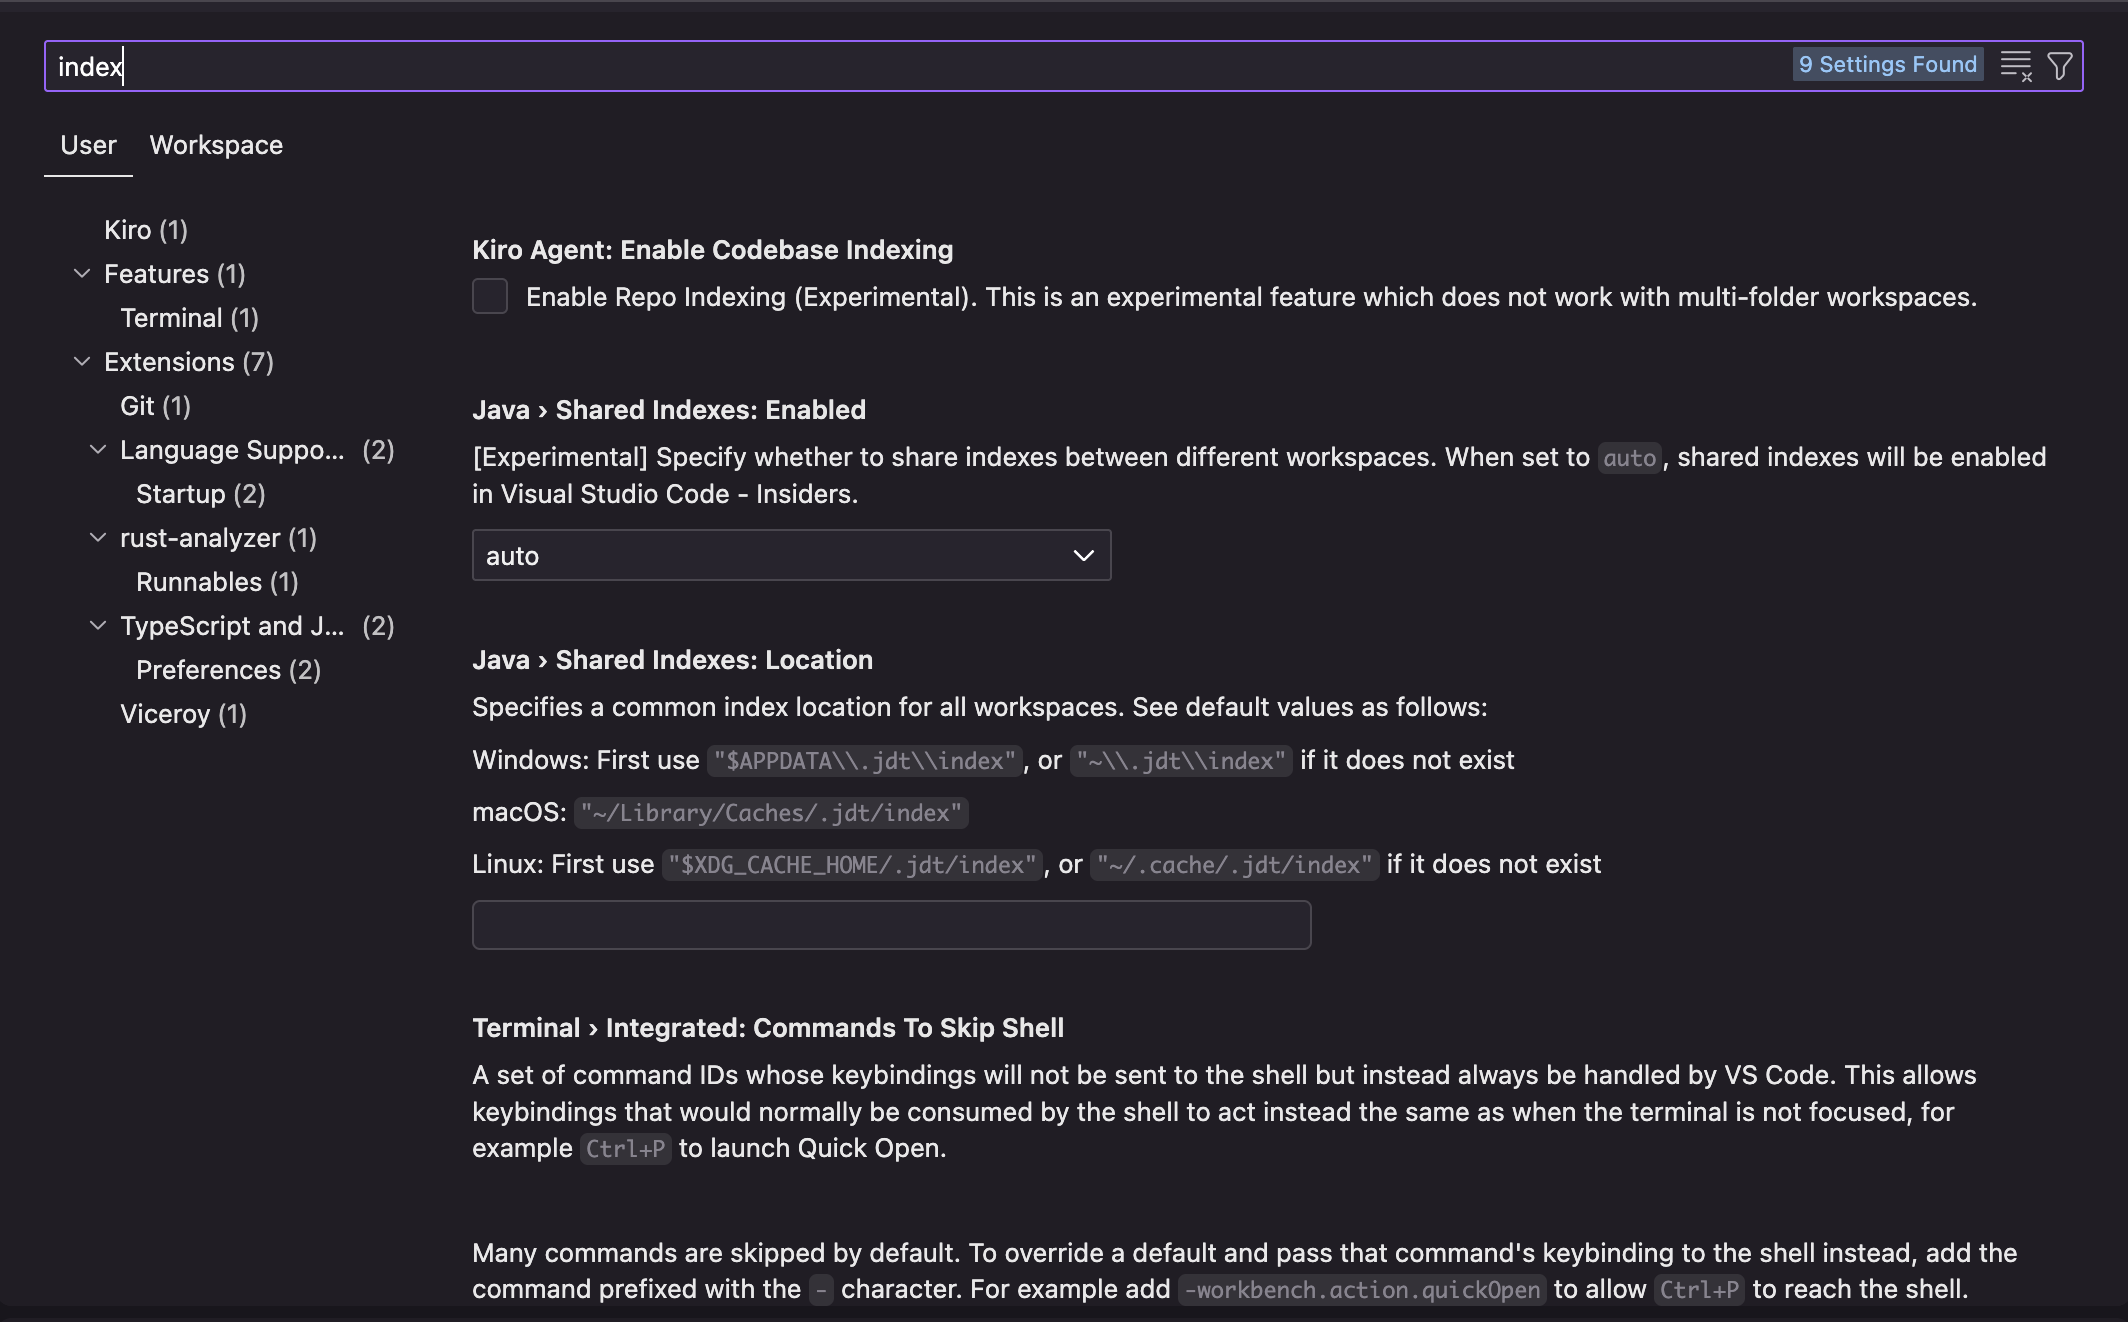2128x1322 pixels.
Task: Click the Shared Indexes Location text field
Action: [x=890, y=925]
